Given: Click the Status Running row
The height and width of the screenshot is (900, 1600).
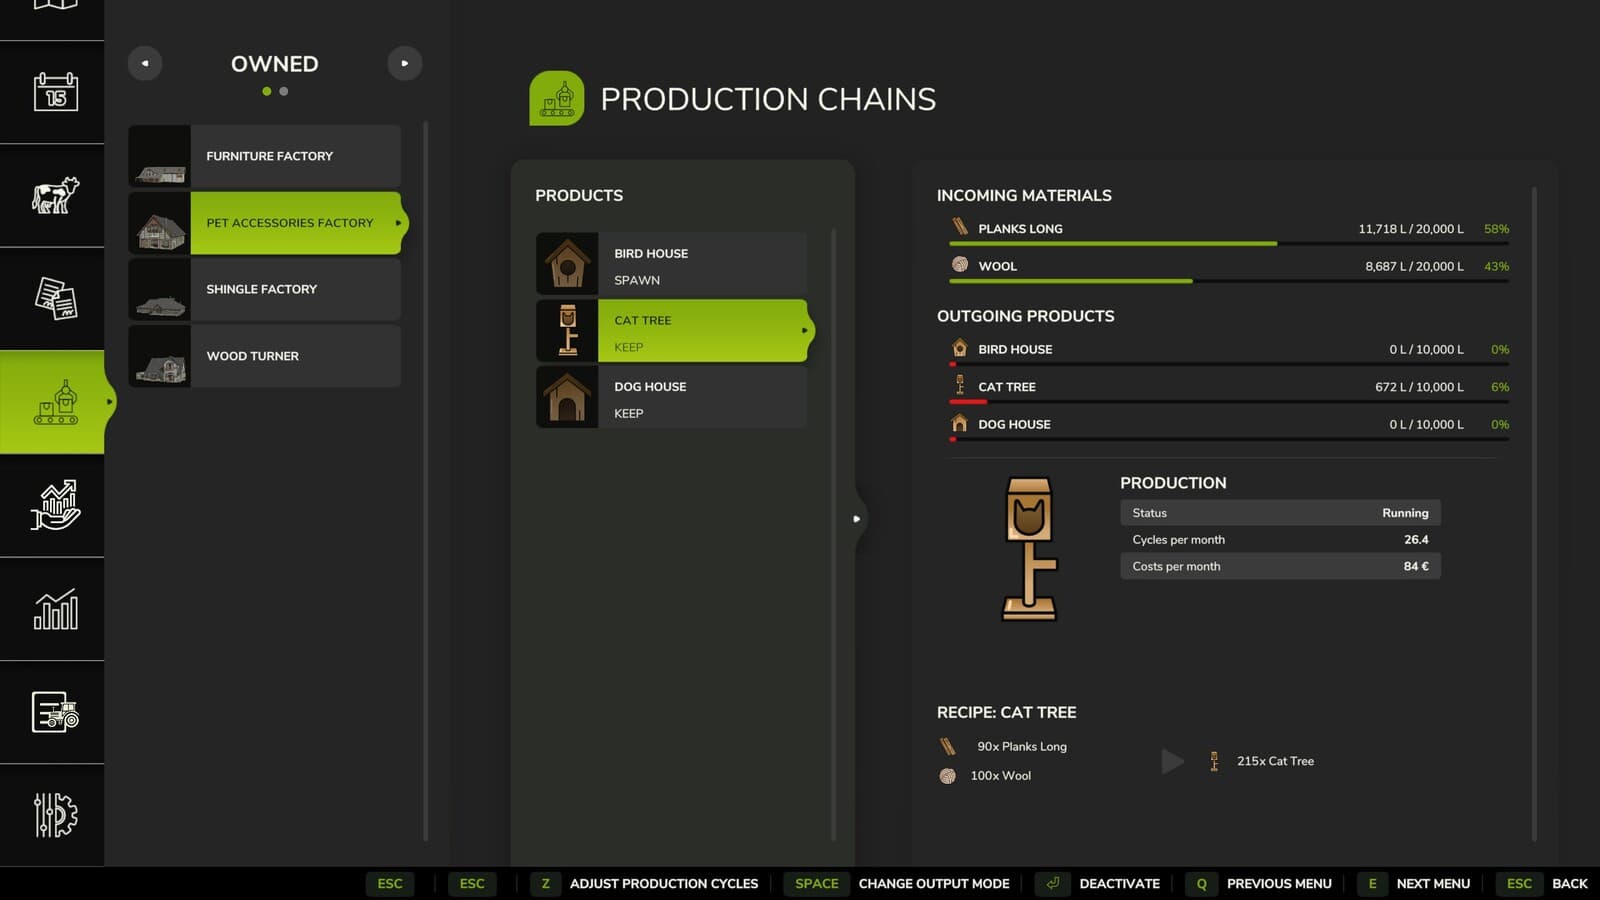Looking at the screenshot, I should pos(1280,513).
